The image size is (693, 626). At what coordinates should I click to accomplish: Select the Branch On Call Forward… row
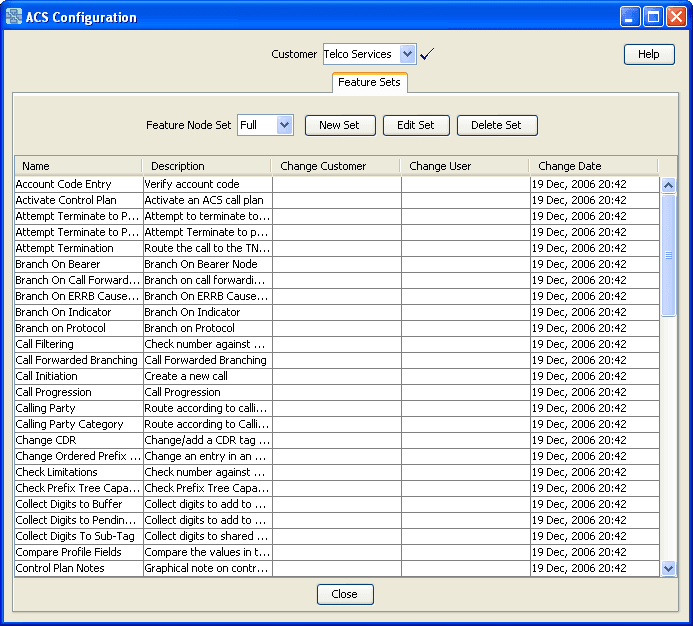coord(337,280)
